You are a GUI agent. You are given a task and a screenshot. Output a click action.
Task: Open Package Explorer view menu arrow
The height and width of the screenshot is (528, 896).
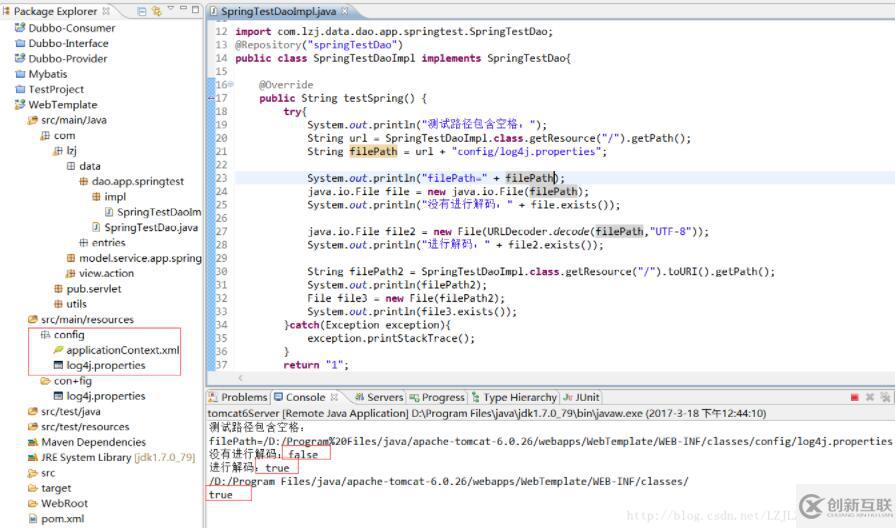[170, 11]
